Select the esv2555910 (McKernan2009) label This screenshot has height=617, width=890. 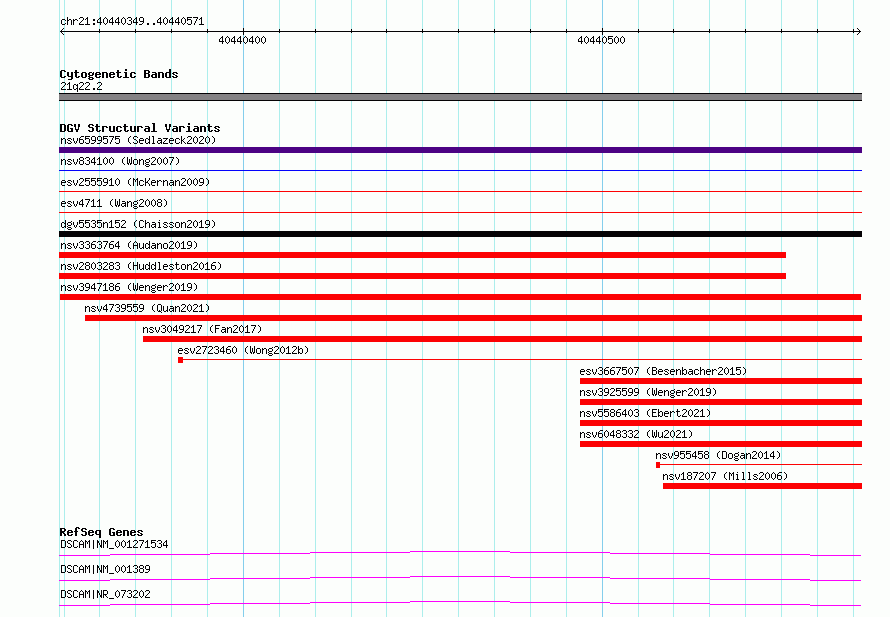point(135,182)
